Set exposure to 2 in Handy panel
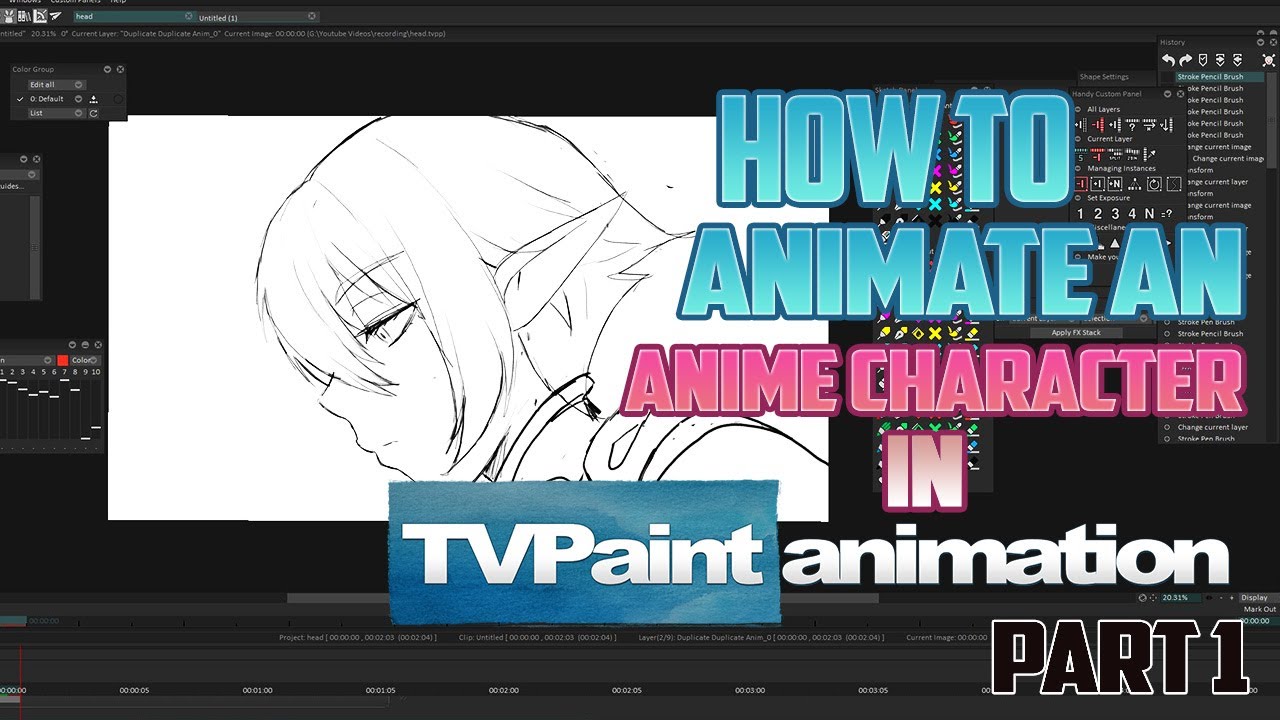 [1098, 213]
